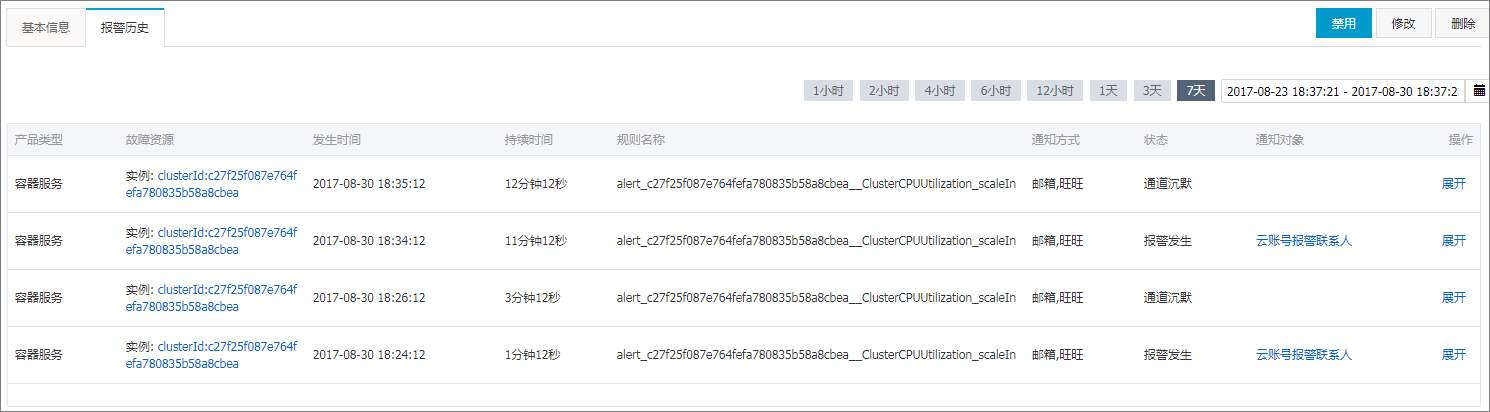Open 云账号报警联系人 in 18:24:12 row
Image resolution: width=1490 pixels, height=412 pixels.
click(x=1304, y=355)
